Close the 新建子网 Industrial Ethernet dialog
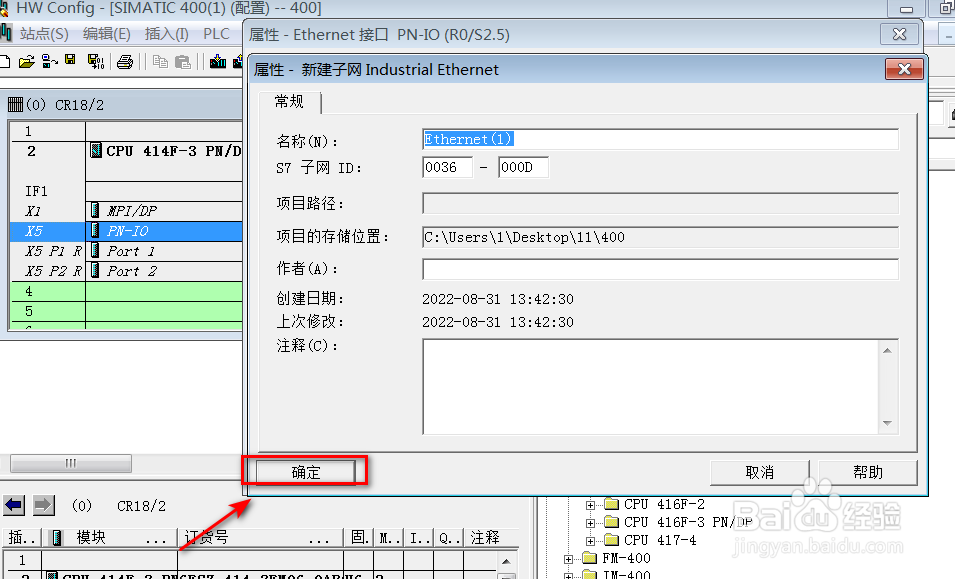This screenshot has width=955, height=579. point(904,69)
